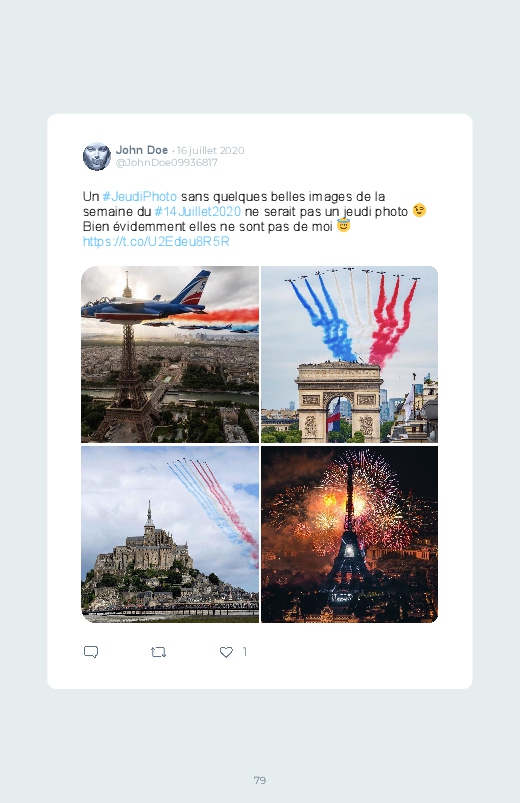The height and width of the screenshot is (803, 520).
Task: Like the tweet with heart icon
Action: coord(226,652)
